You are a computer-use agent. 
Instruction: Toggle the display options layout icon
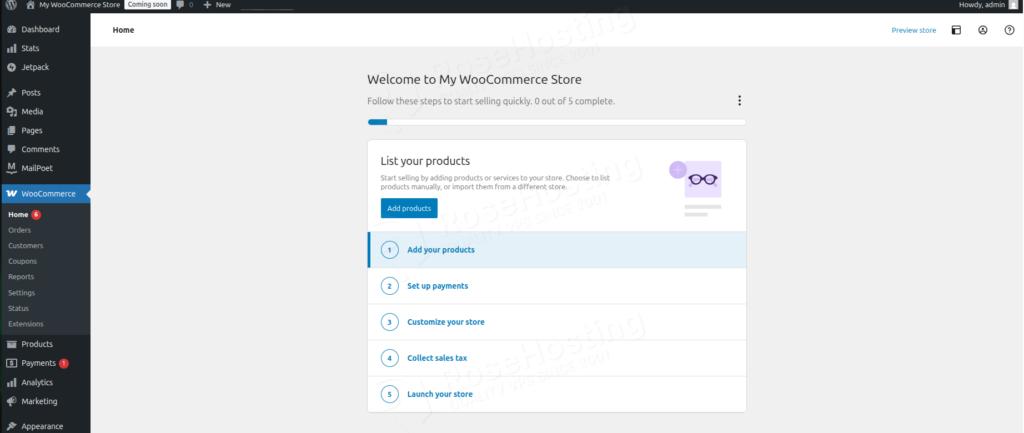(956, 30)
